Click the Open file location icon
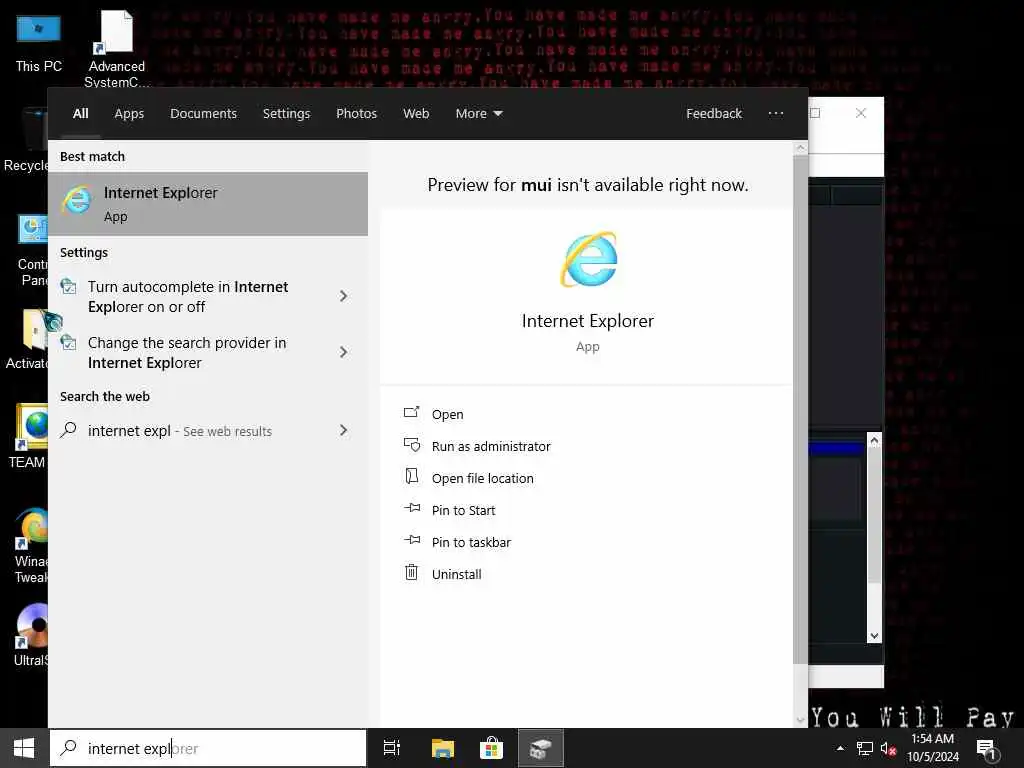 tap(411, 476)
